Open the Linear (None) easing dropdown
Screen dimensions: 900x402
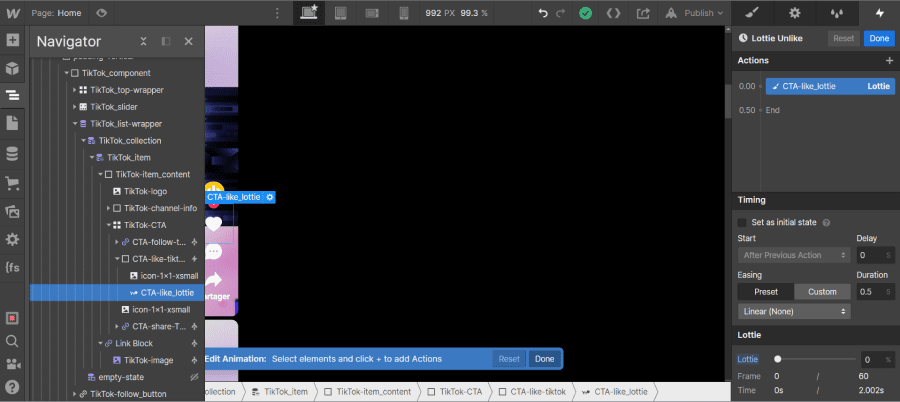pos(794,311)
